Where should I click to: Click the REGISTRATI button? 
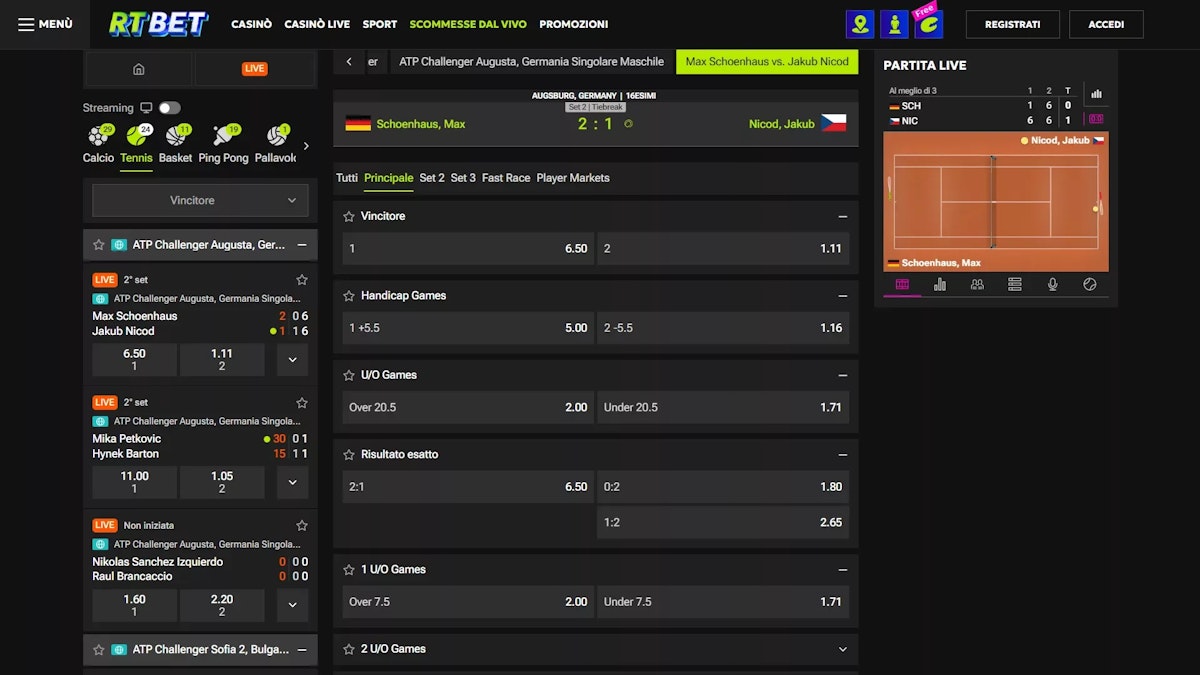coord(1012,24)
